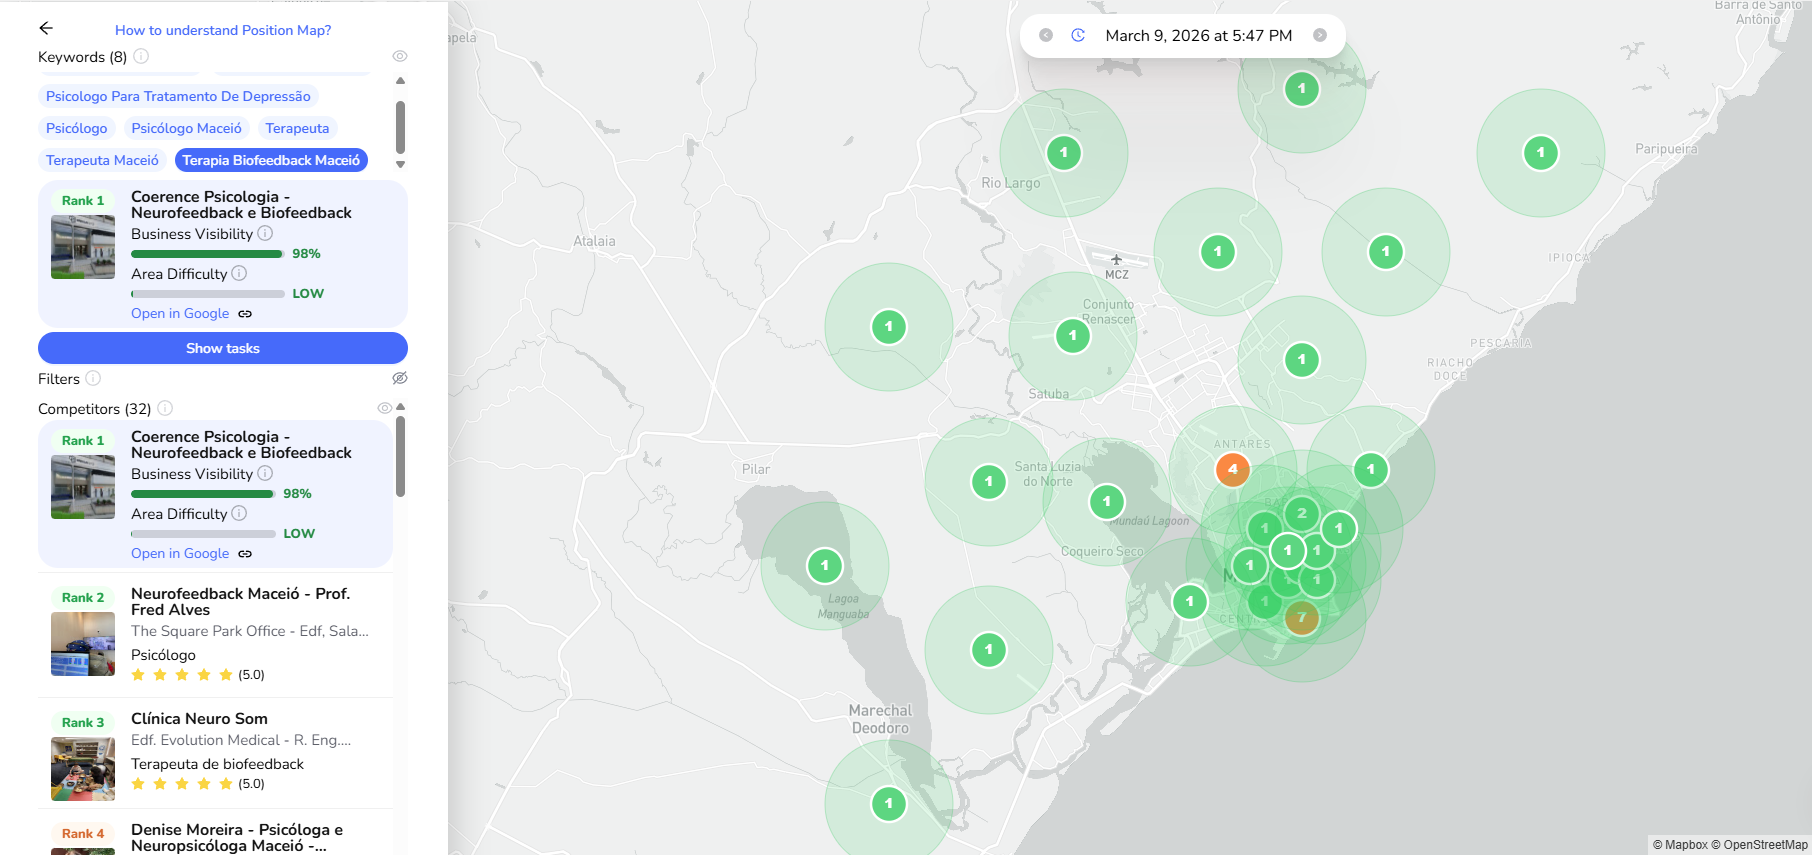Screen dimensions: 1812x855
Task: Open 'How to understand Position Map?' link
Action: click(x=223, y=30)
